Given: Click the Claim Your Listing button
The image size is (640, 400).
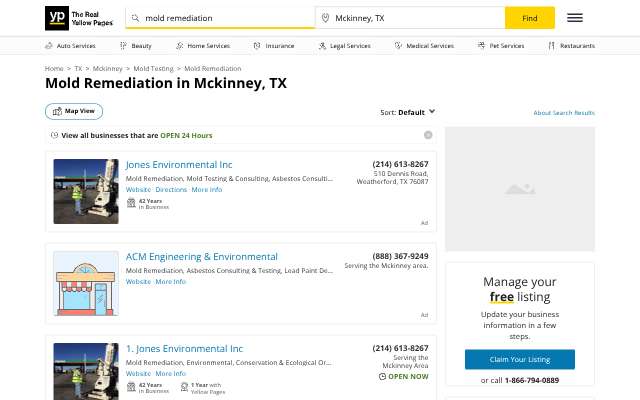Looking at the screenshot, I should 520,359.
